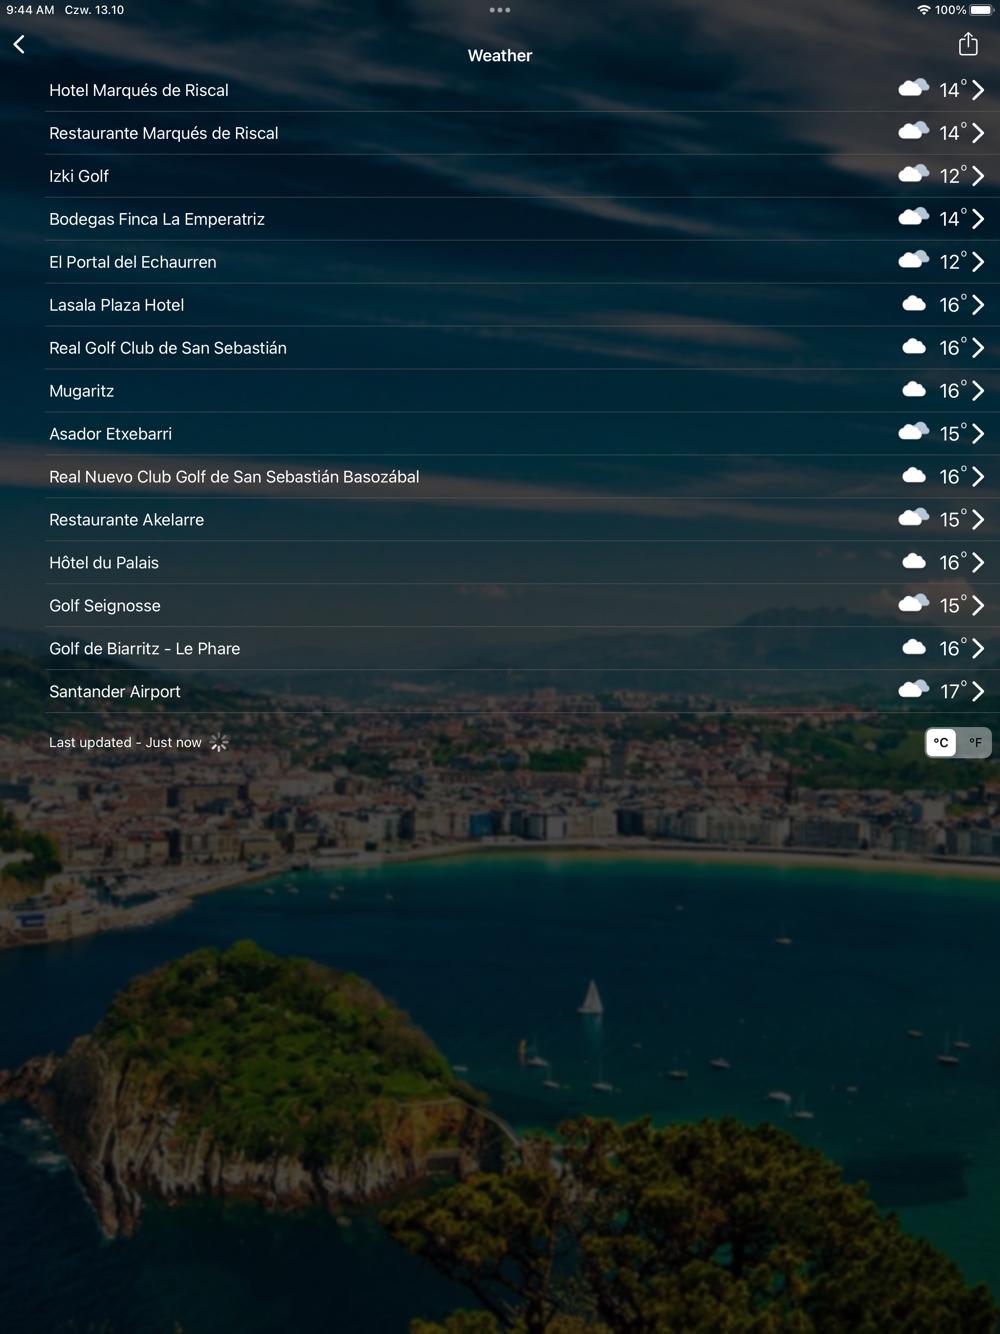Image resolution: width=1000 pixels, height=1334 pixels.
Task: Select 'Restaurante Akelarre' name
Action: coord(127,520)
